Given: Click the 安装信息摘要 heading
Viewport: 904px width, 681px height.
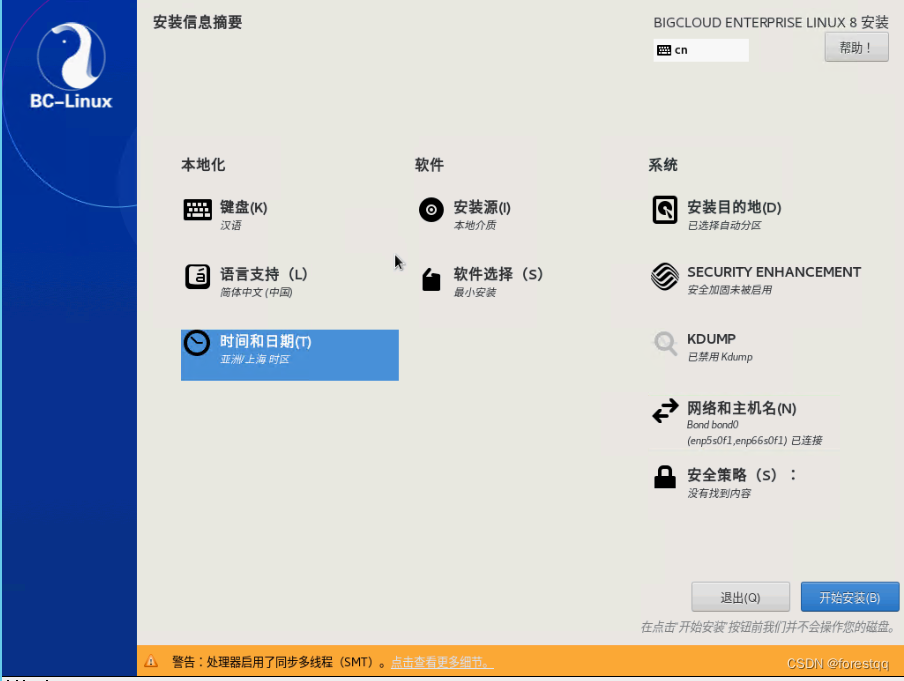Looking at the screenshot, I should (x=197, y=22).
